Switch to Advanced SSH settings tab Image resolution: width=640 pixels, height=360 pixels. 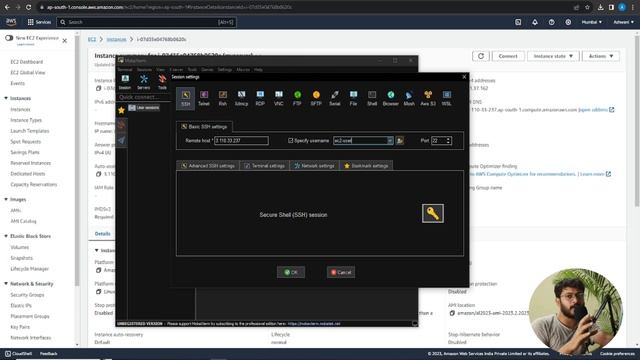pos(208,166)
